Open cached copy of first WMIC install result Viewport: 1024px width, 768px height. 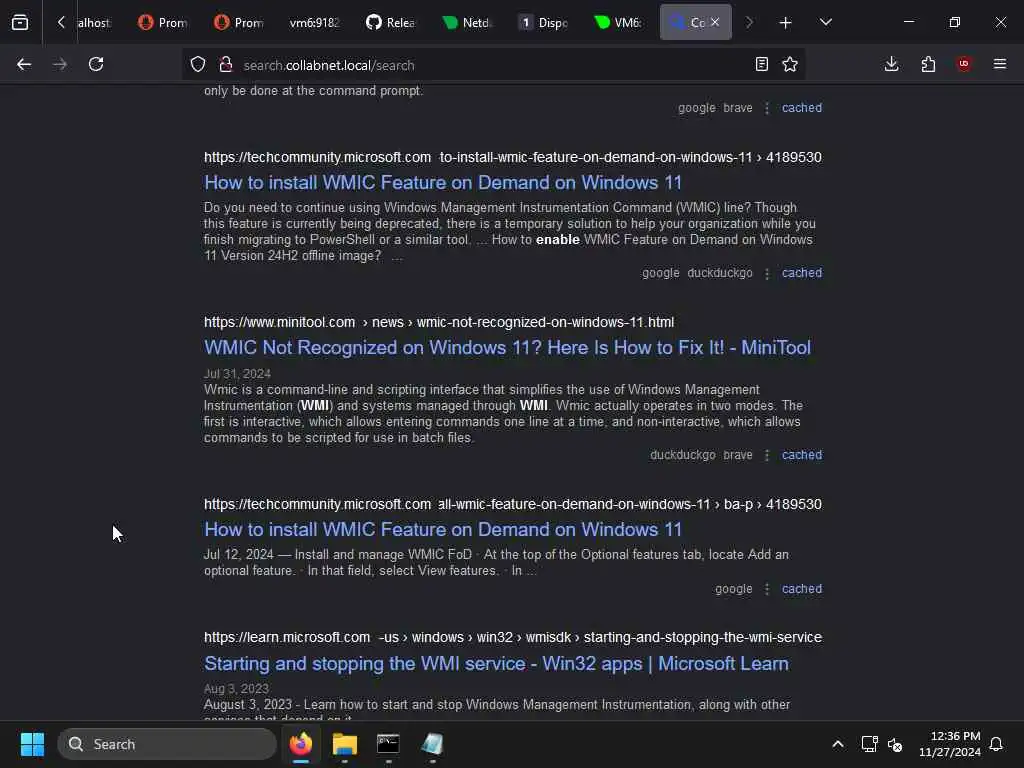tap(802, 273)
